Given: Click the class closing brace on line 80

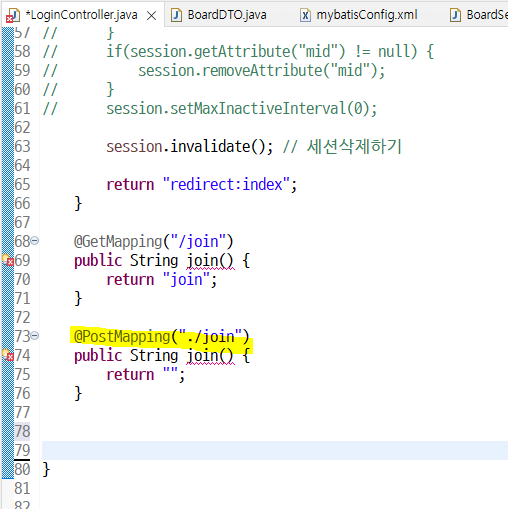Looking at the screenshot, I should [46, 469].
